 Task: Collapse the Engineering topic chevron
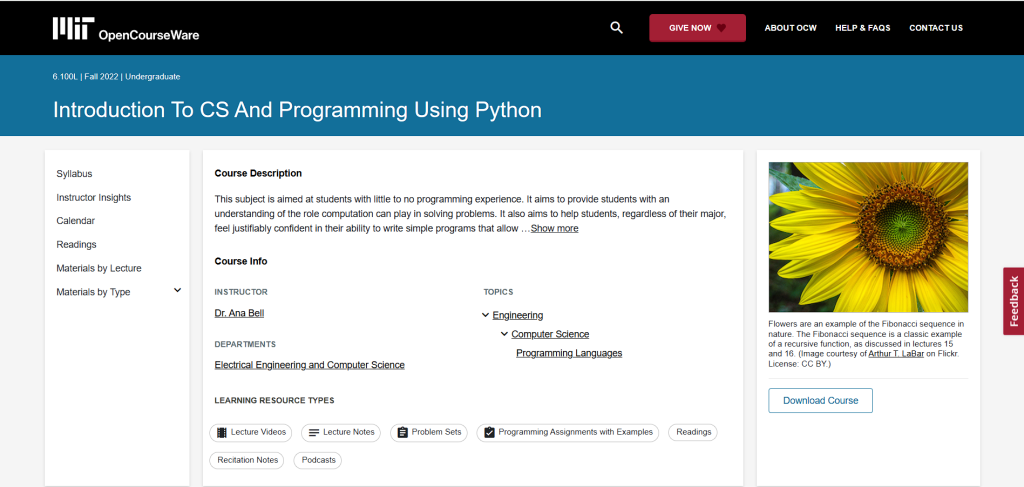[485, 315]
